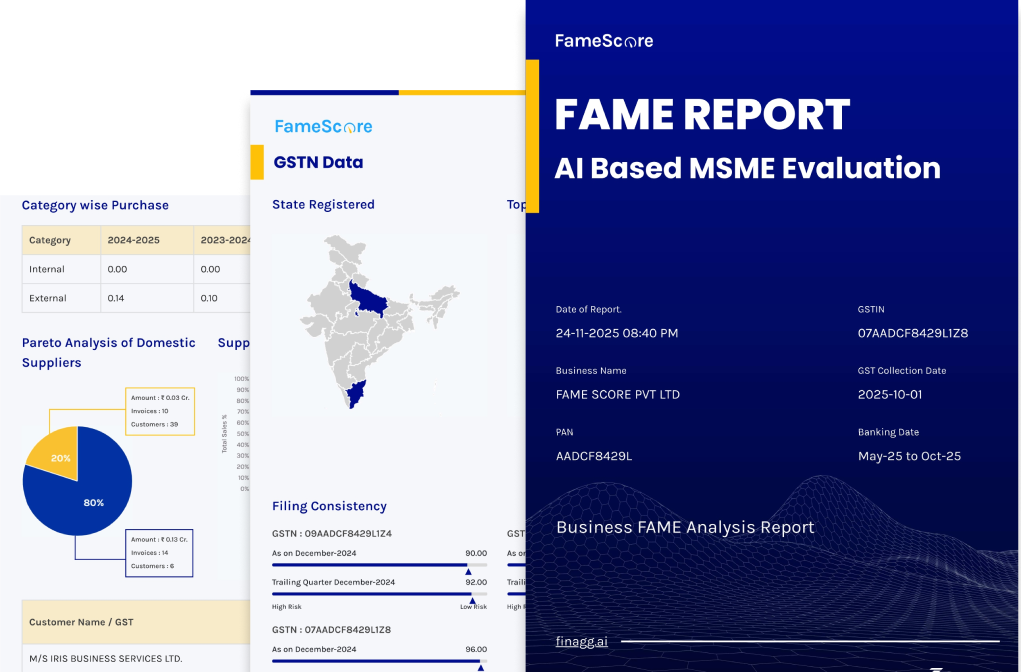Click the callout box with Invoices : 14
Image resolution: width=1022 pixels, height=672 pixels.
point(159,553)
